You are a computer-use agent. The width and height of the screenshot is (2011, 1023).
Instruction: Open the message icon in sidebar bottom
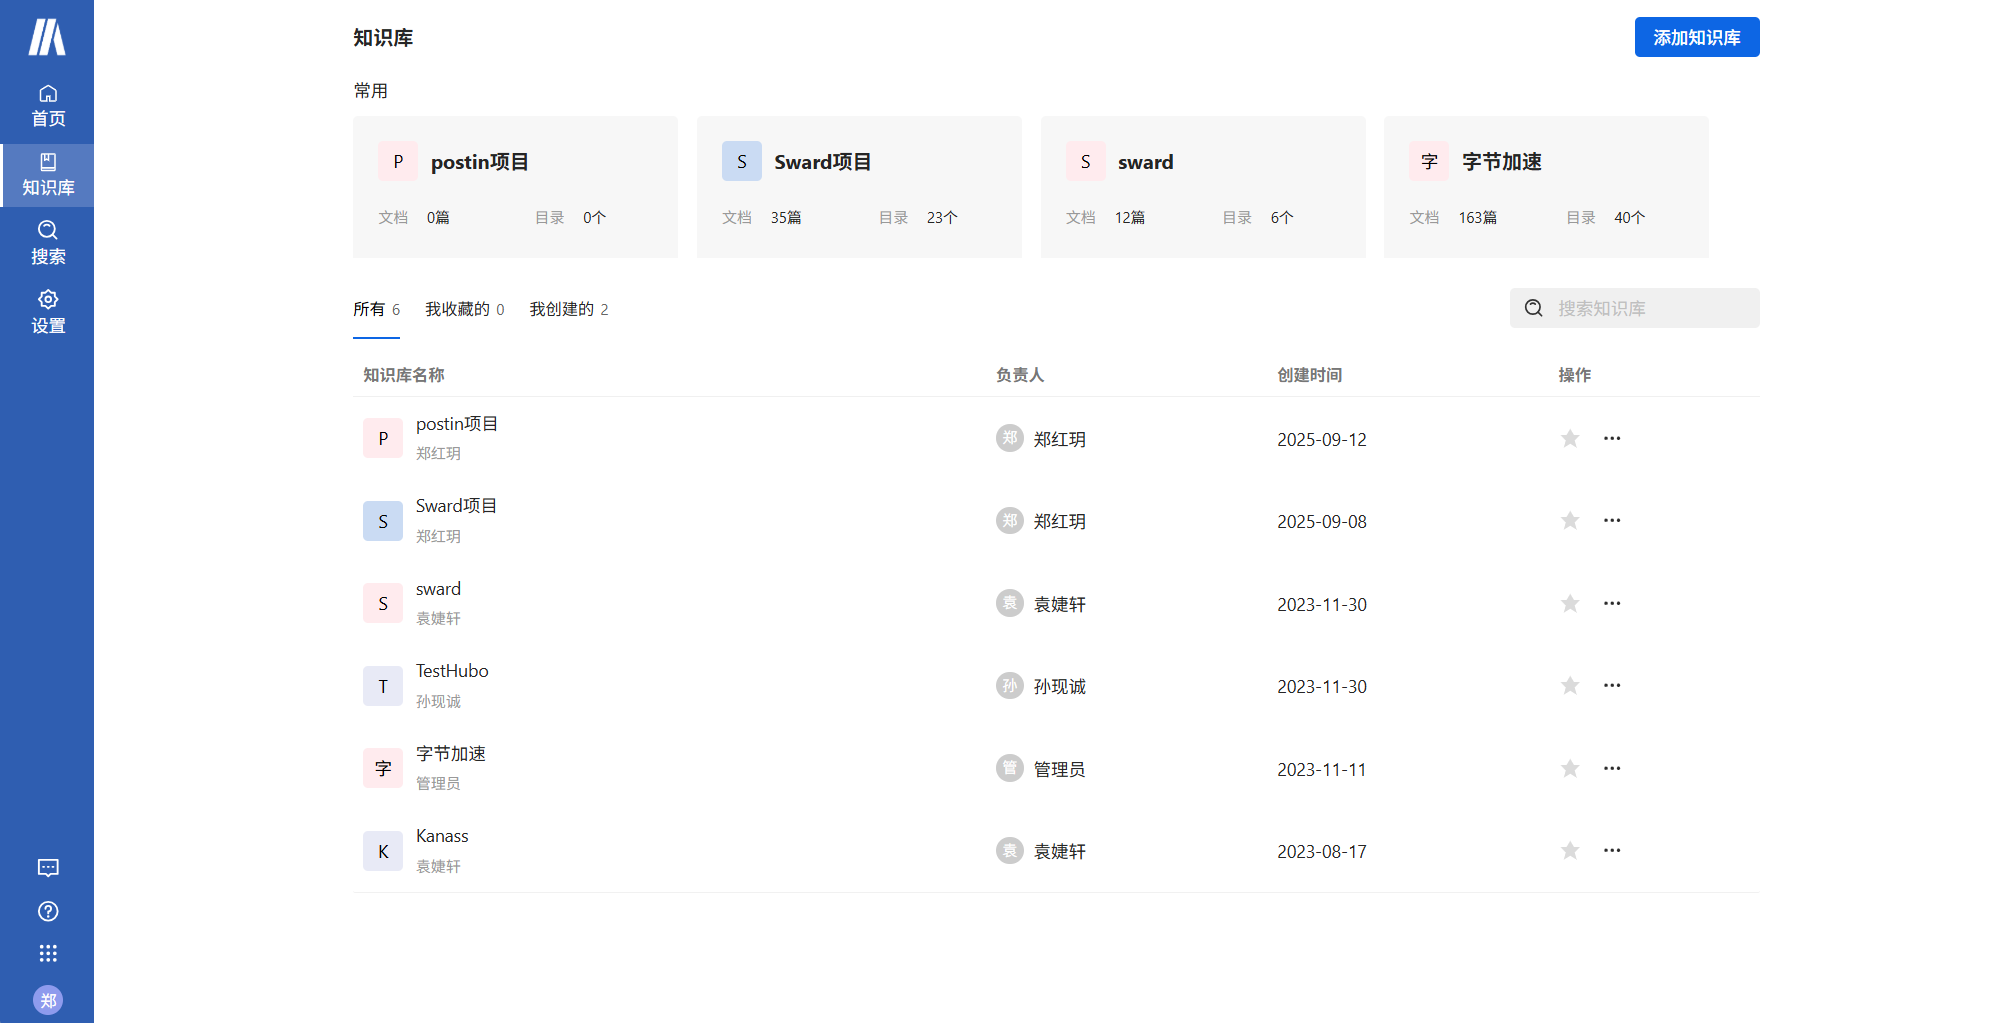point(48,868)
